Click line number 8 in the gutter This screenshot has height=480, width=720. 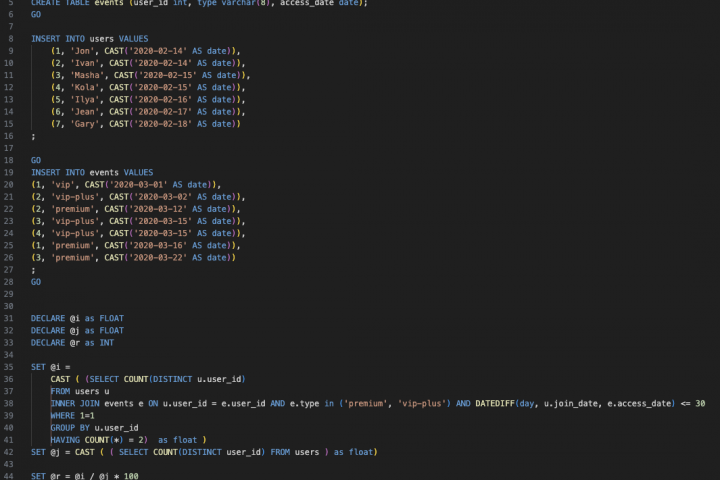point(11,39)
